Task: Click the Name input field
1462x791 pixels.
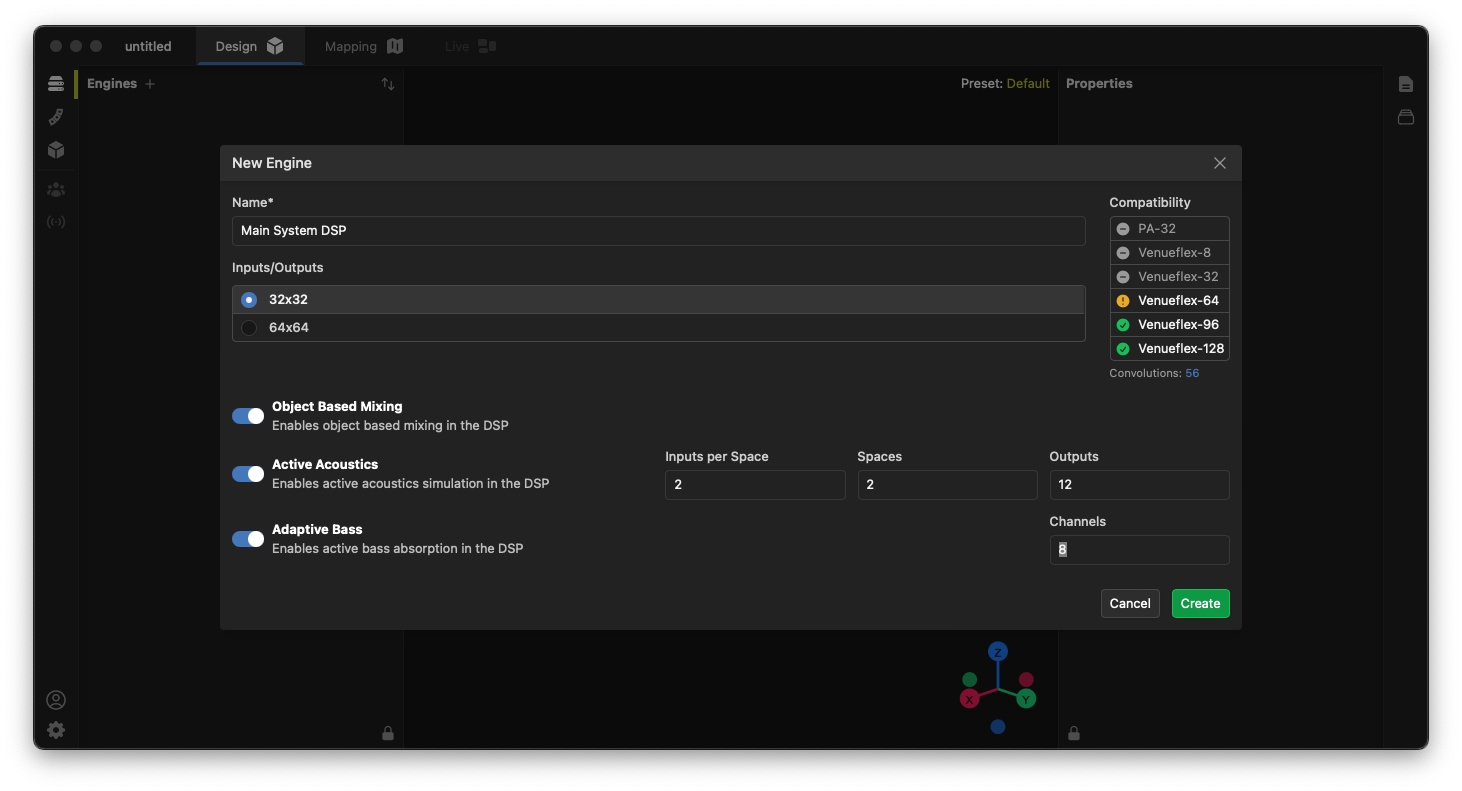Action: pos(659,231)
